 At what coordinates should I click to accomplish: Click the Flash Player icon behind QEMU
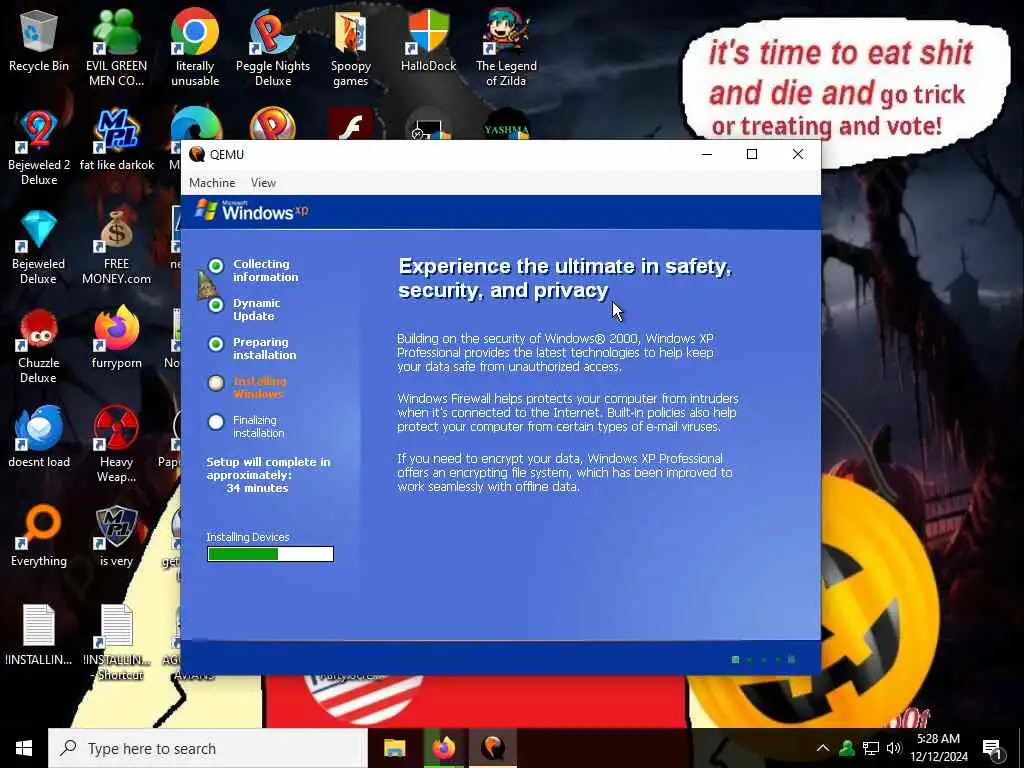tap(351, 125)
